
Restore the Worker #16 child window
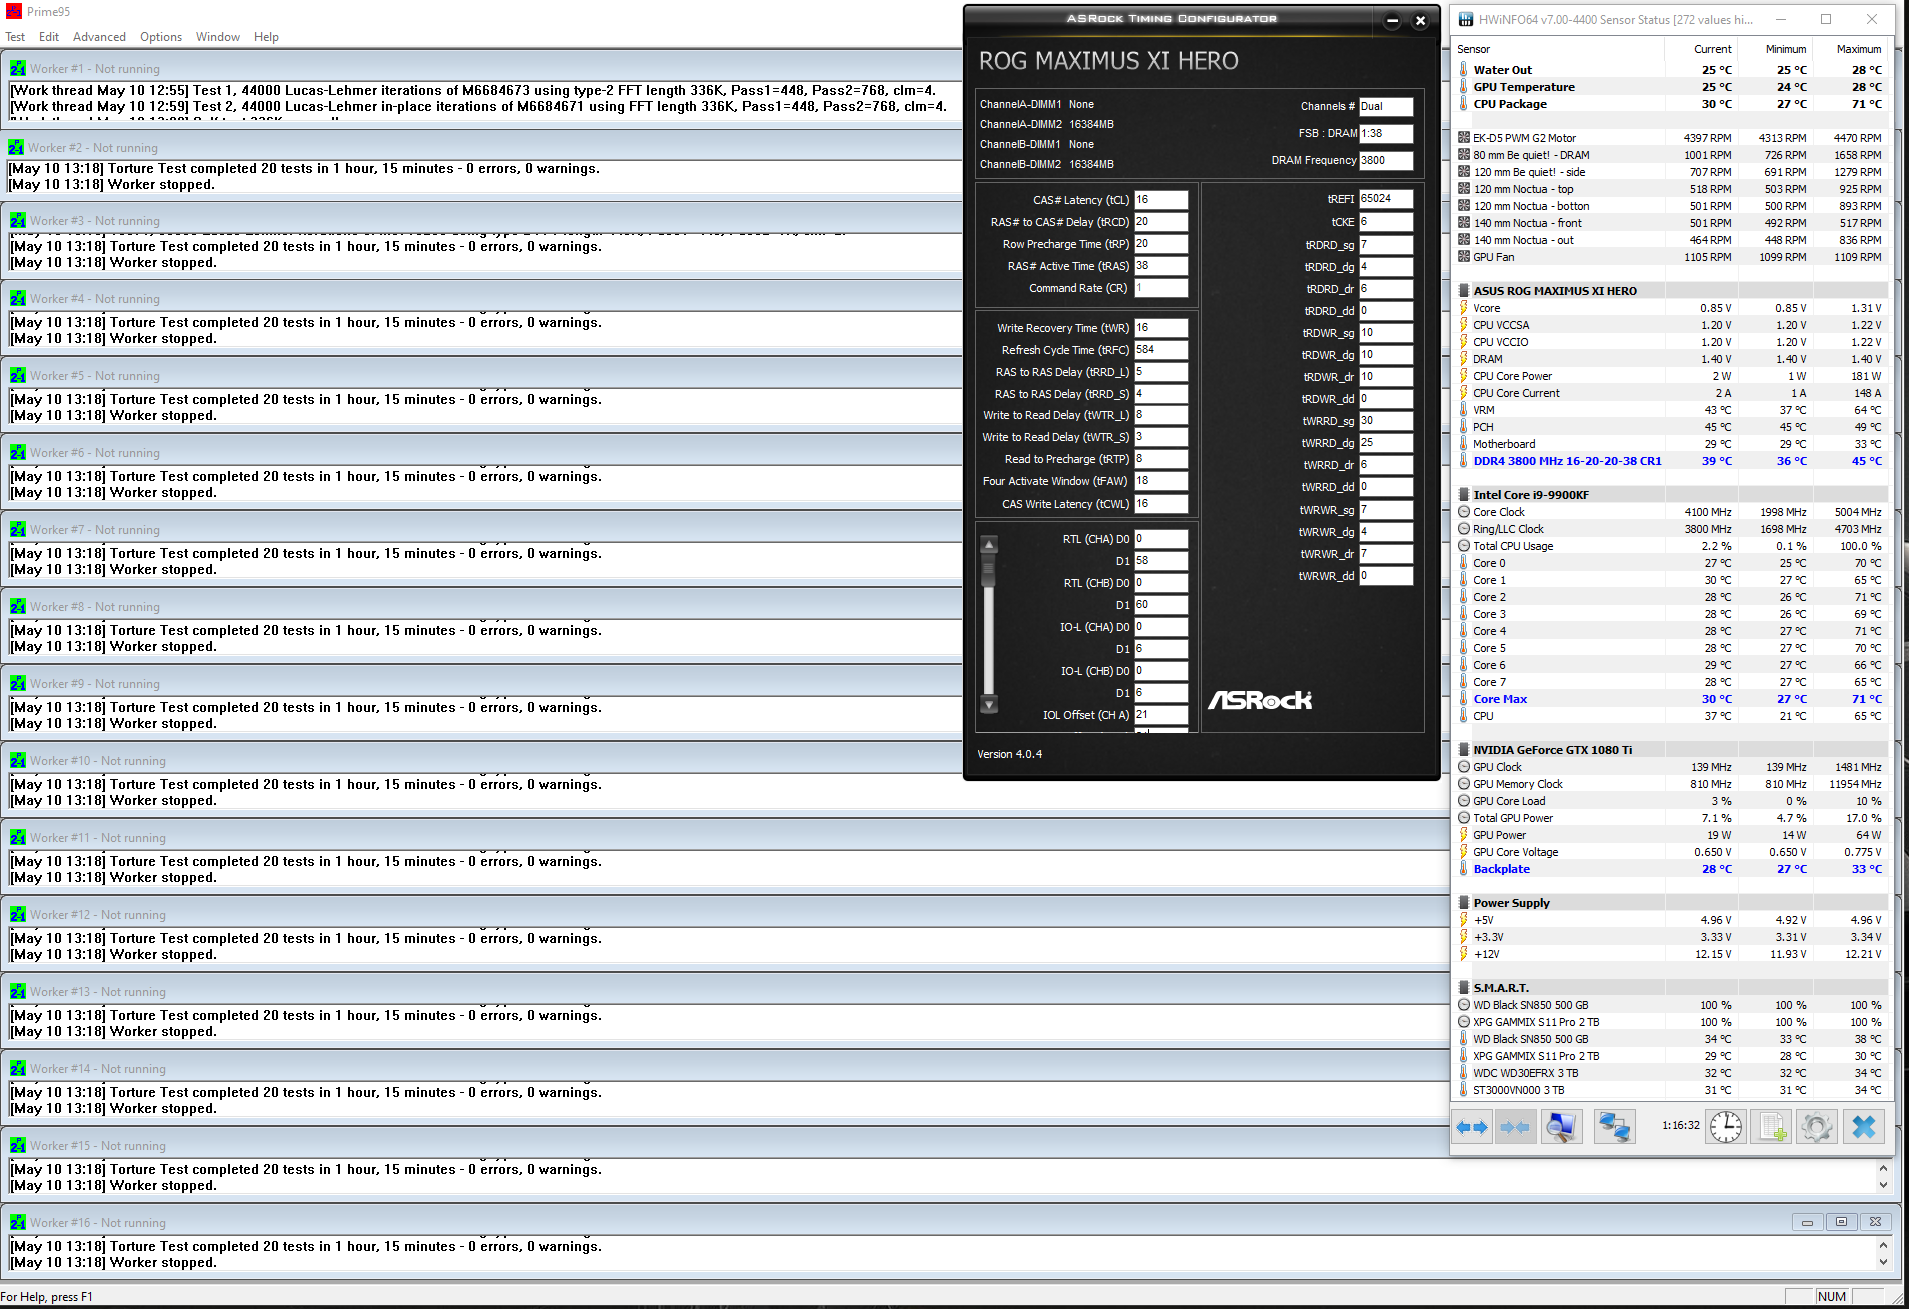1841,1222
